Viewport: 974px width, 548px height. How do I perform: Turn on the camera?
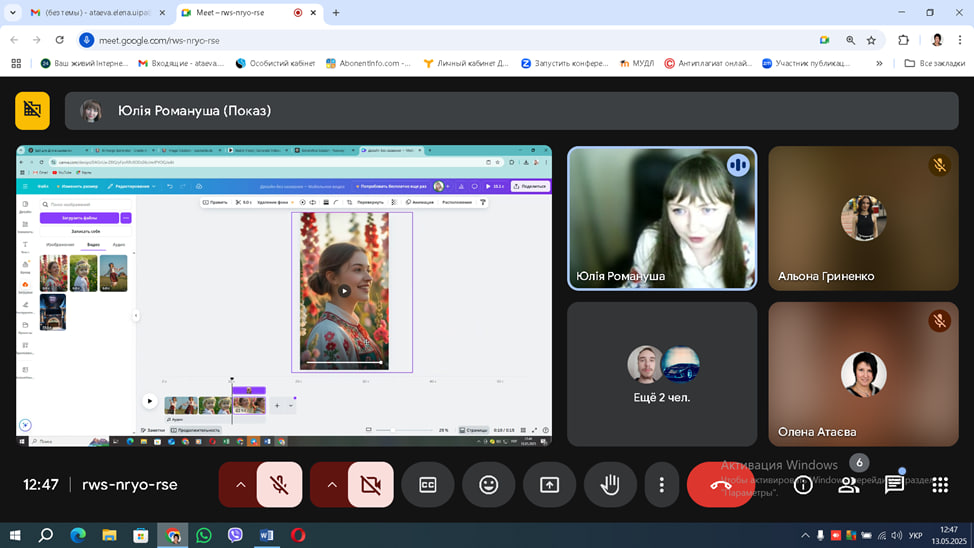(371, 485)
